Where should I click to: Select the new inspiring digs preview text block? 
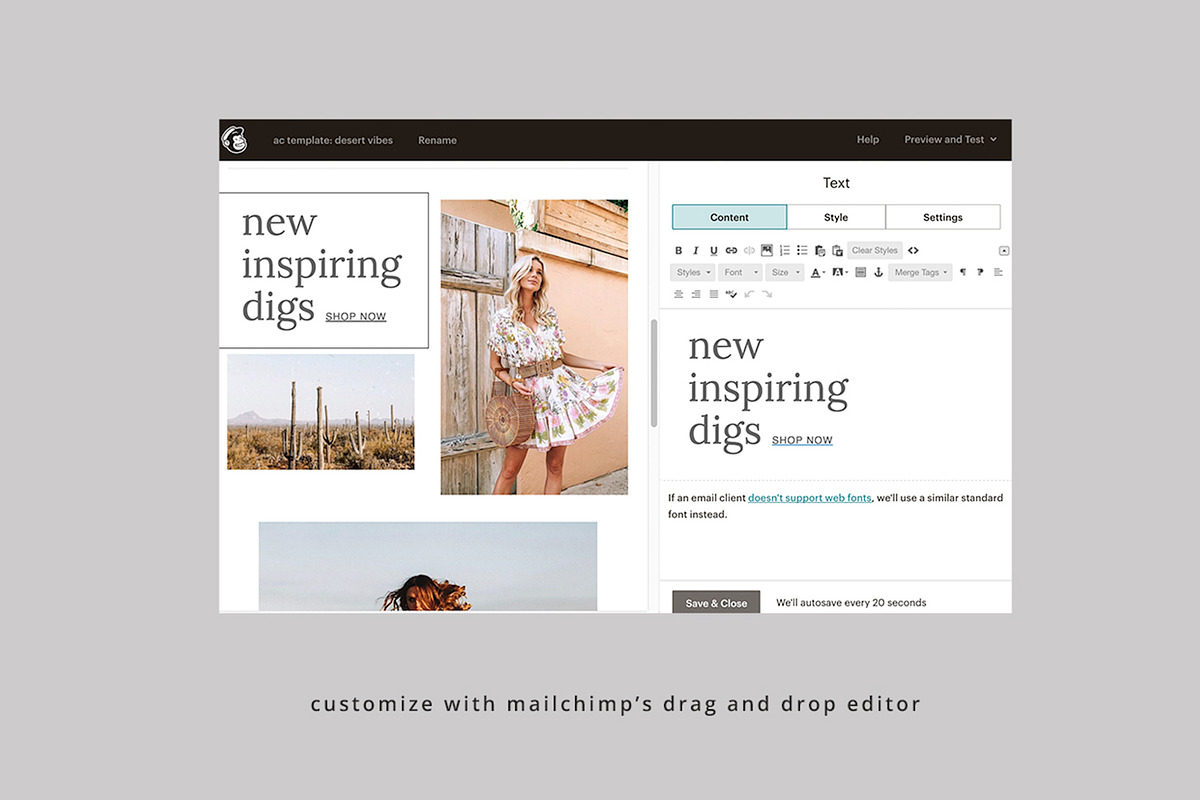pos(324,270)
